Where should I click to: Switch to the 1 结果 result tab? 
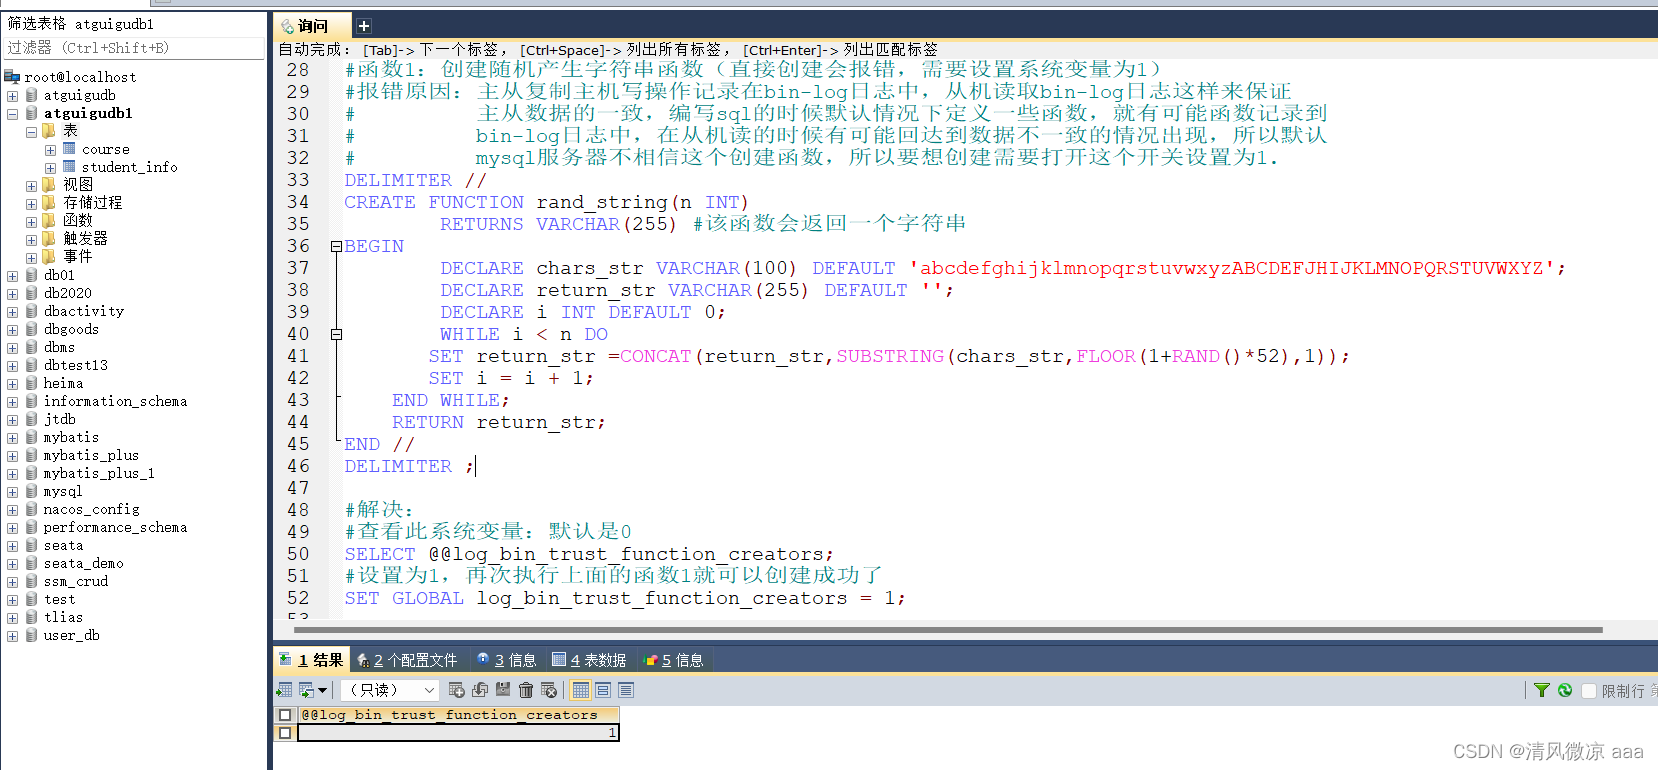tap(311, 660)
